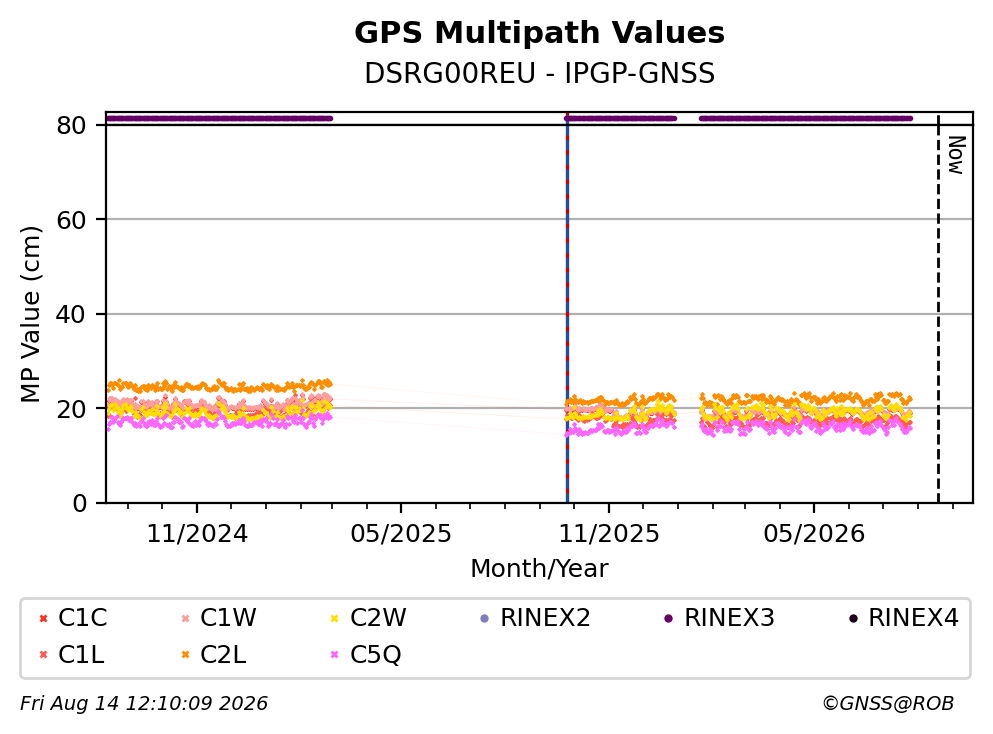Click the C1W legend entry
The height and width of the screenshot is (734, 993).
click(x=218, y=617)
